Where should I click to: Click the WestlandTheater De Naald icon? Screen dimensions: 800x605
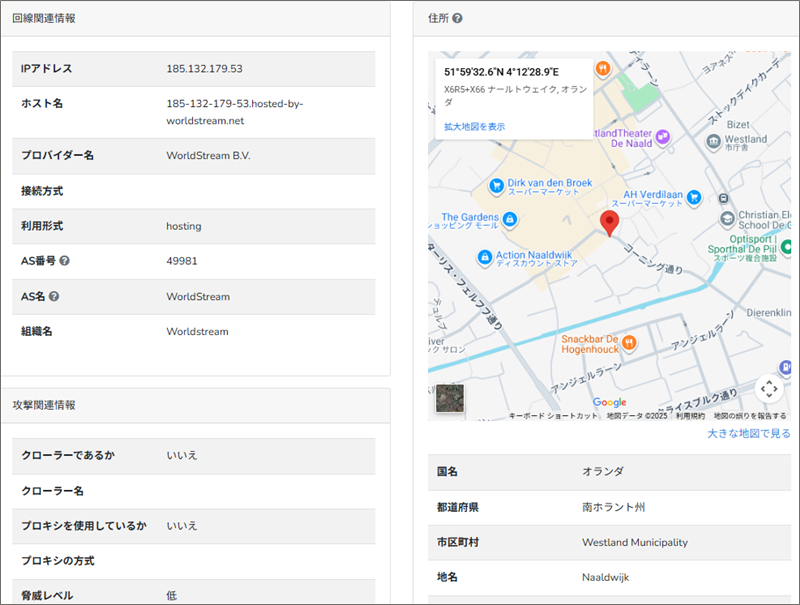pos(662,135)
